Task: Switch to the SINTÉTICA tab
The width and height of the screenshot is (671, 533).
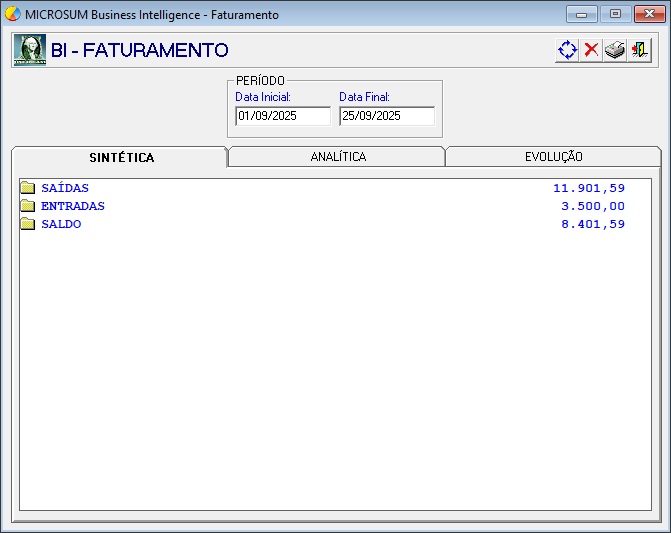Action: [119, 157]
